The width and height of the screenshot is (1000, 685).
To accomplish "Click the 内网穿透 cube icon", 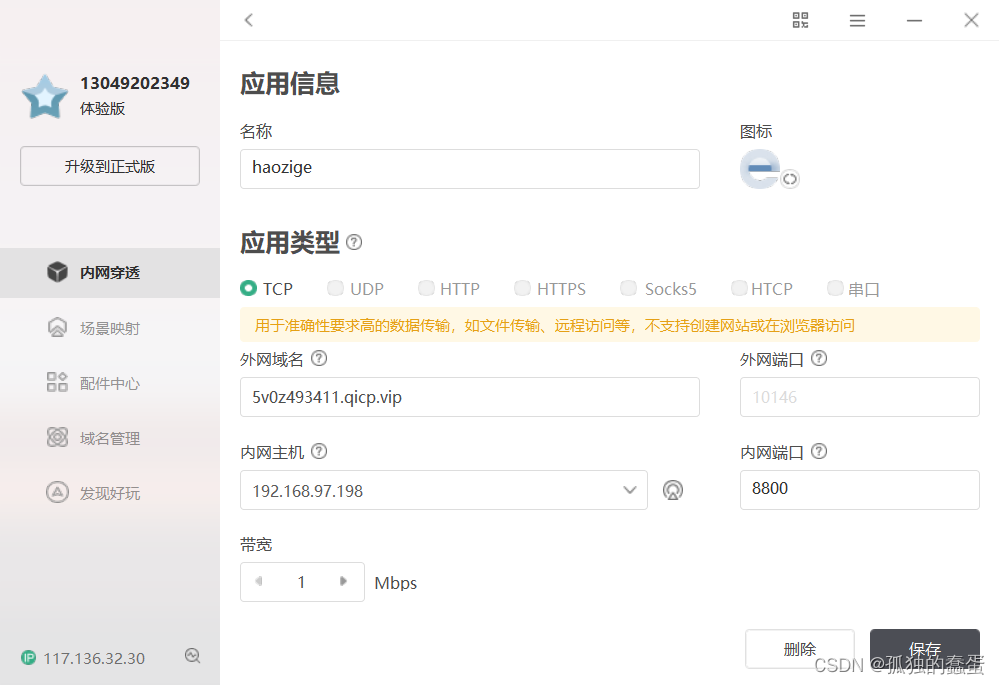I will coord(57,272).
